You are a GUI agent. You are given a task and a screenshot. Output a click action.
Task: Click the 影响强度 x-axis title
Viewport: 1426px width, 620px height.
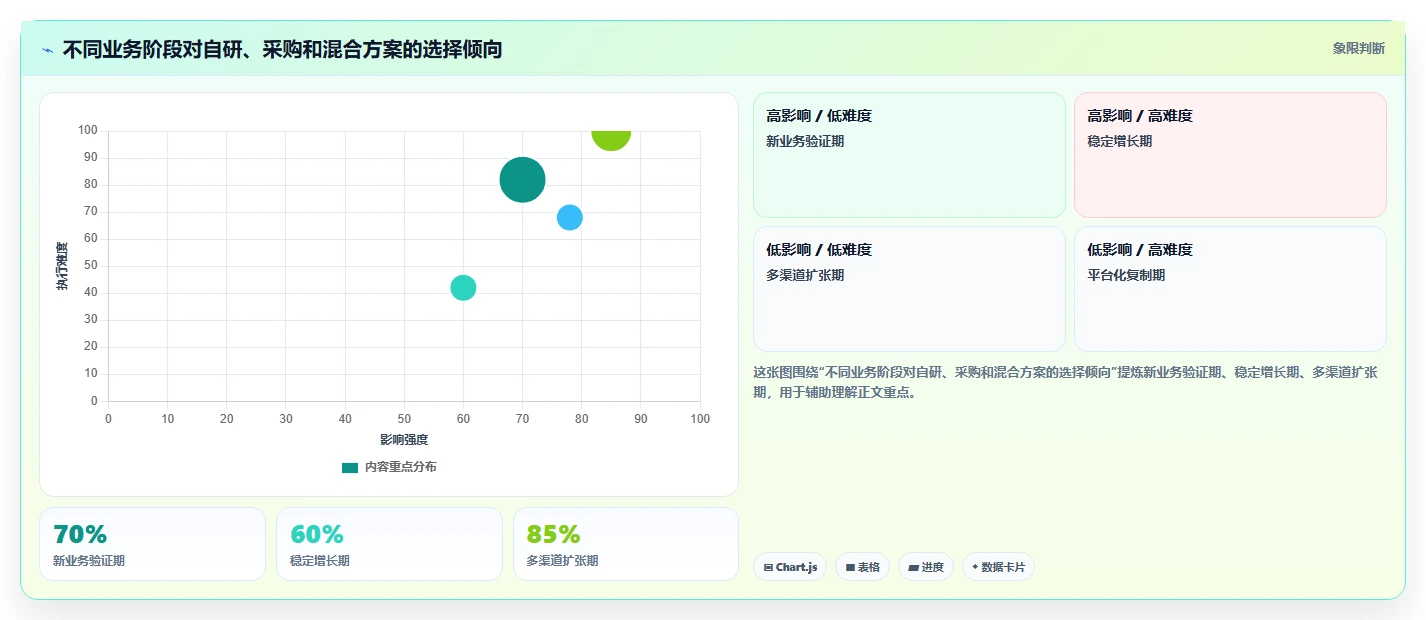coord(404,440)
